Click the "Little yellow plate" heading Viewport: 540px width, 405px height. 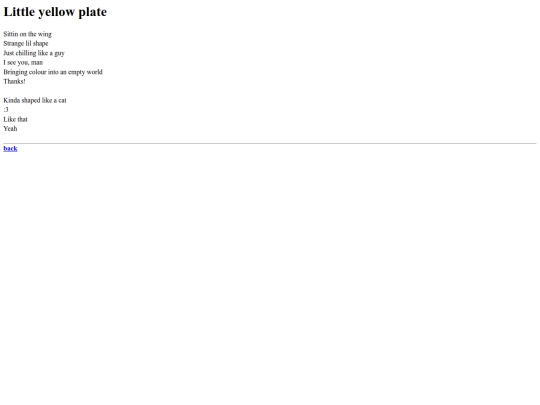(55, 12)
